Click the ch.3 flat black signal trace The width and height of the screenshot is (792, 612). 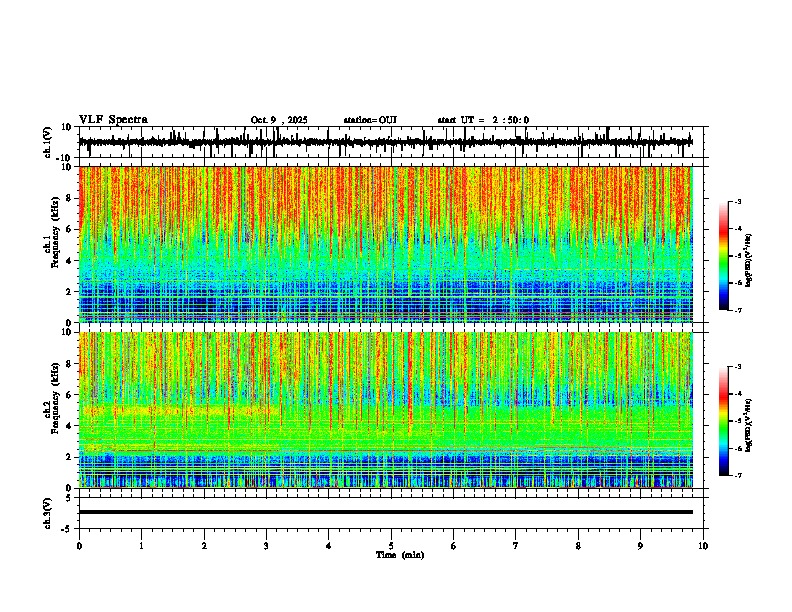tap(385, 512)
